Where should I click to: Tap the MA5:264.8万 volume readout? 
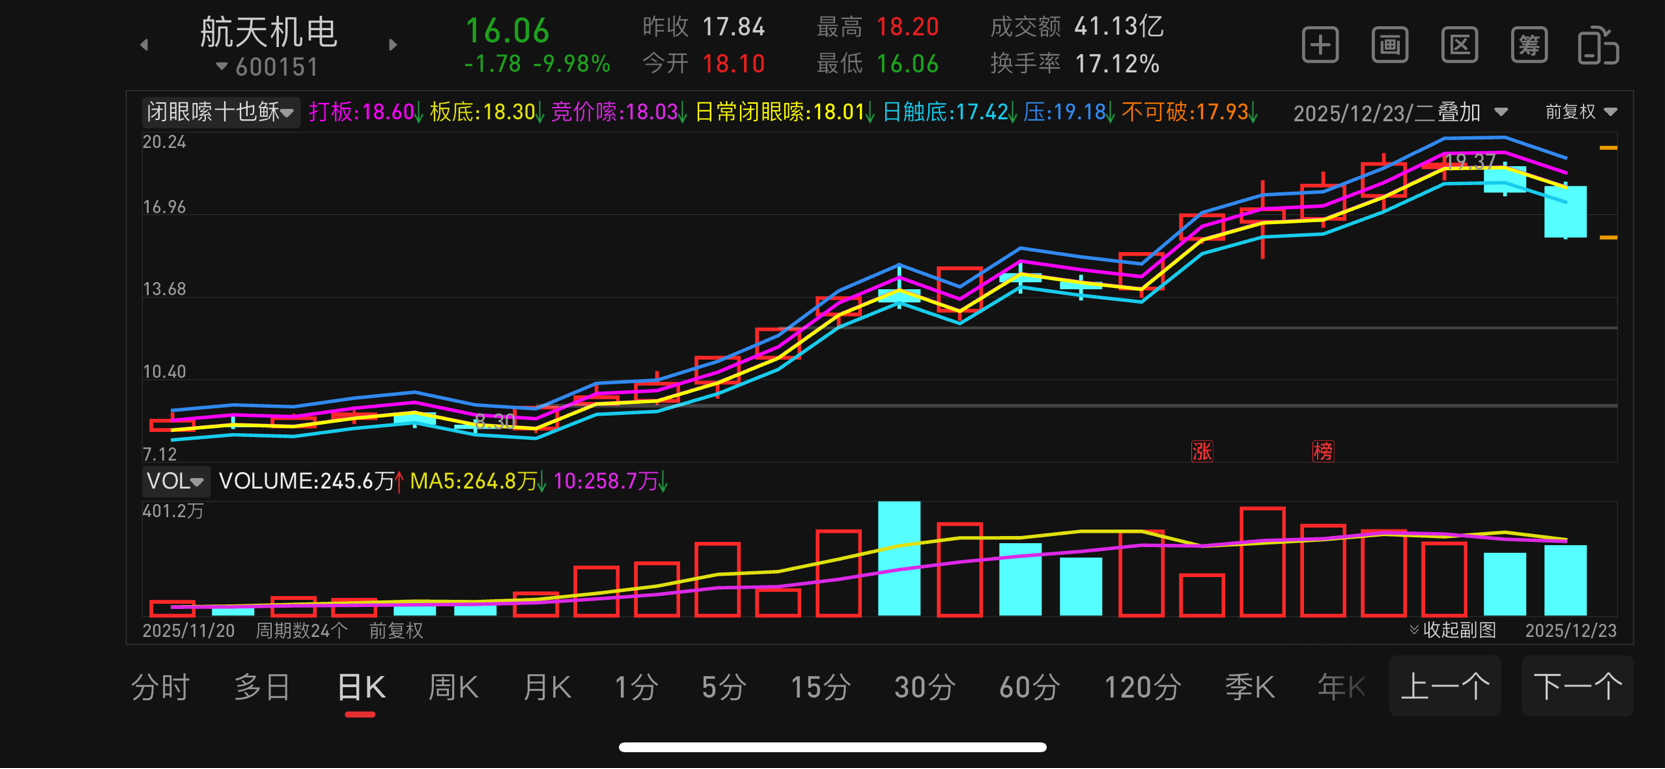tap(479, 481)
